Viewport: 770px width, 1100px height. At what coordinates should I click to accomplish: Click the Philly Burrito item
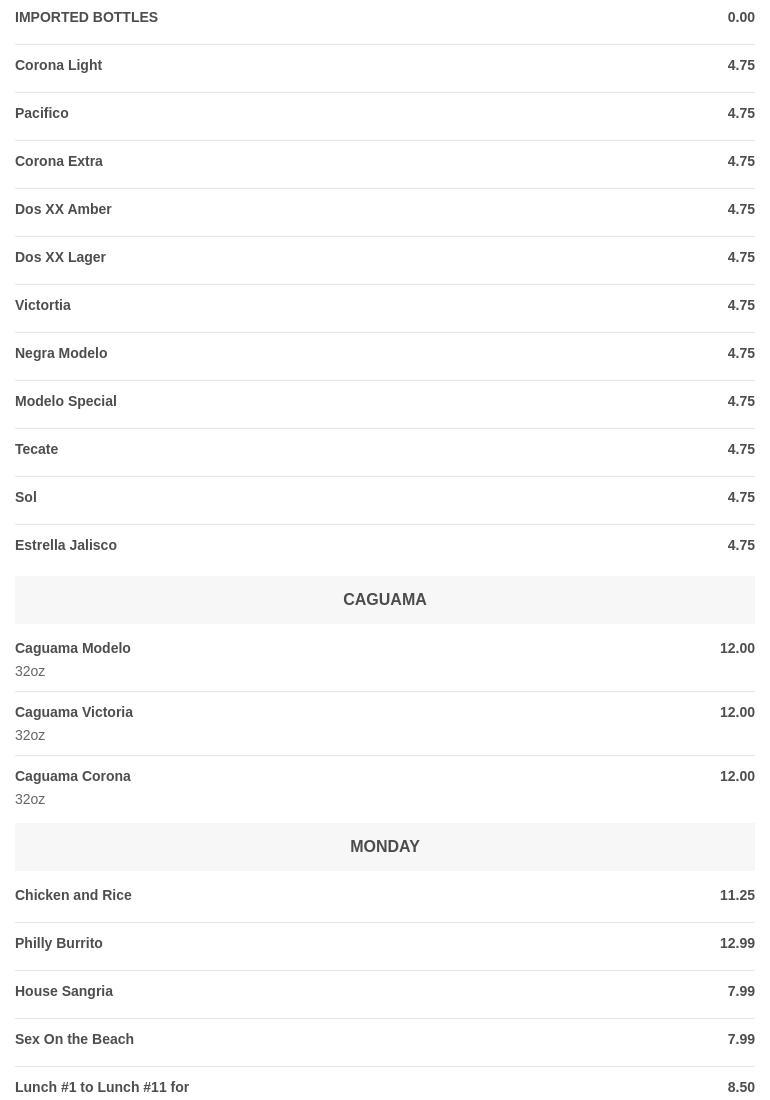59,943
